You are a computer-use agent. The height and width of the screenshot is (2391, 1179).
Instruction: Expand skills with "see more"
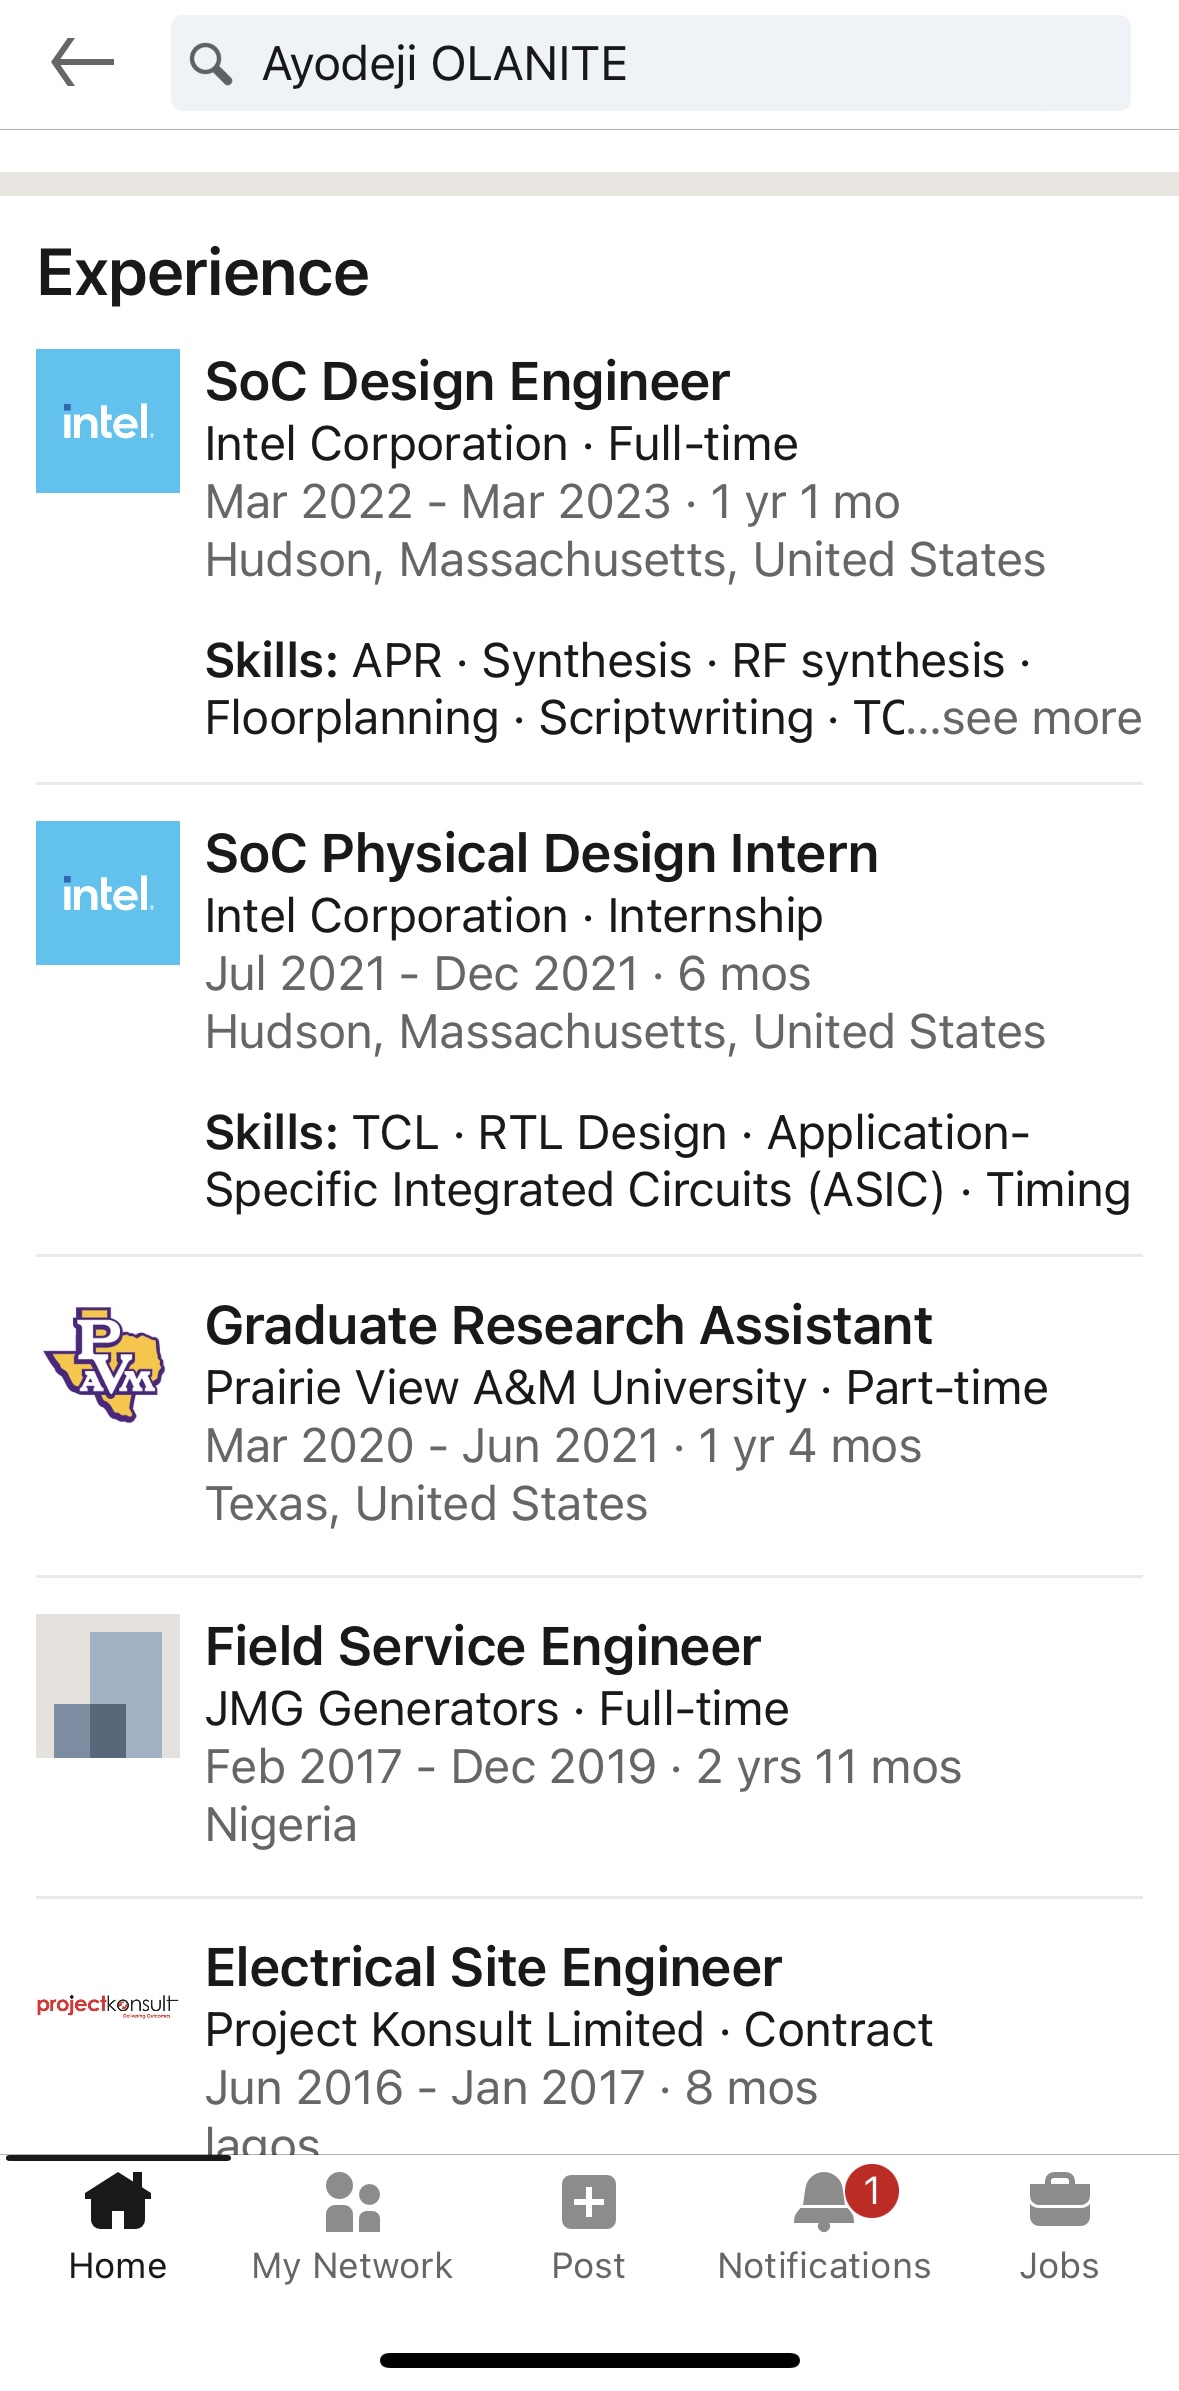[1041, 718]
